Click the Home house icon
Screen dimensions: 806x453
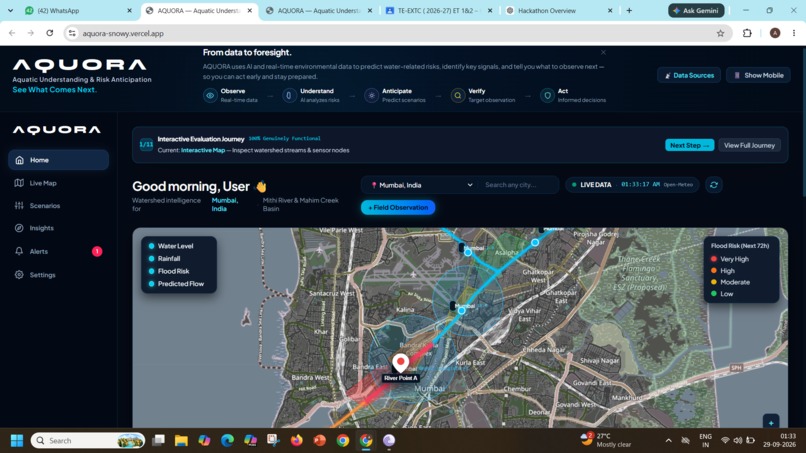pos(20,160)
